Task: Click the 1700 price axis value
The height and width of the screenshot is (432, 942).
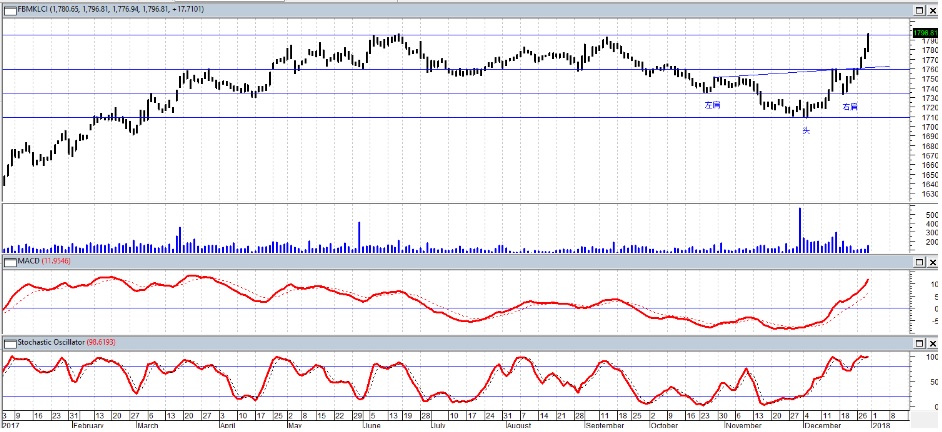Action: point(930,127)
